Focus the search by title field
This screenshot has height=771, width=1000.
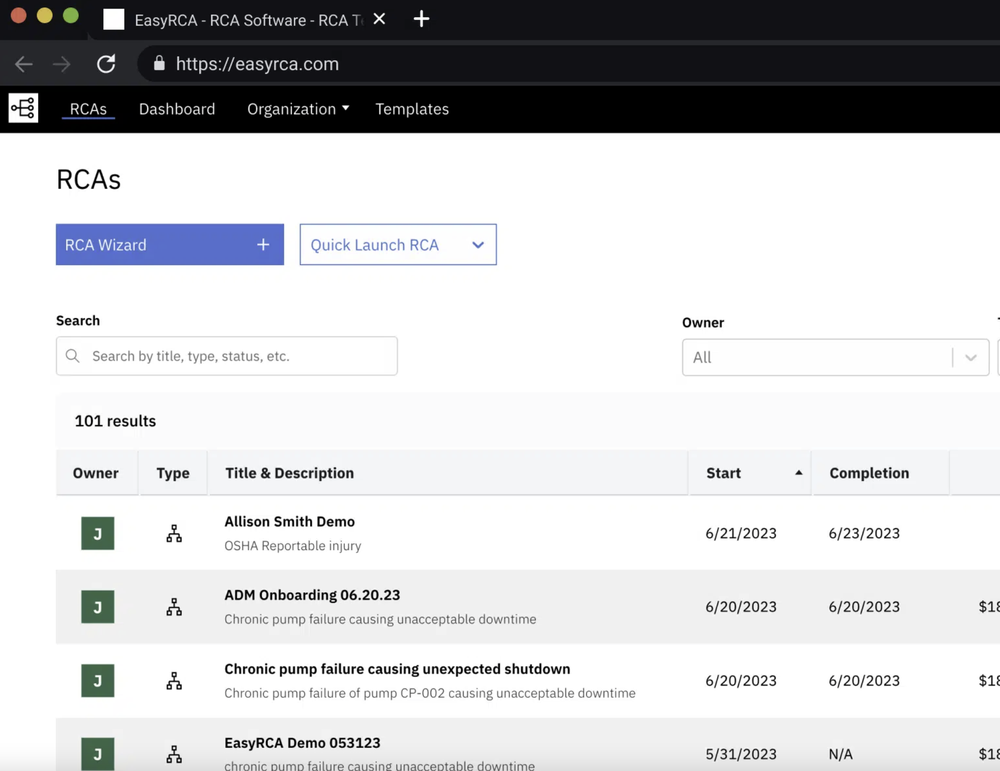pos(226,356)
